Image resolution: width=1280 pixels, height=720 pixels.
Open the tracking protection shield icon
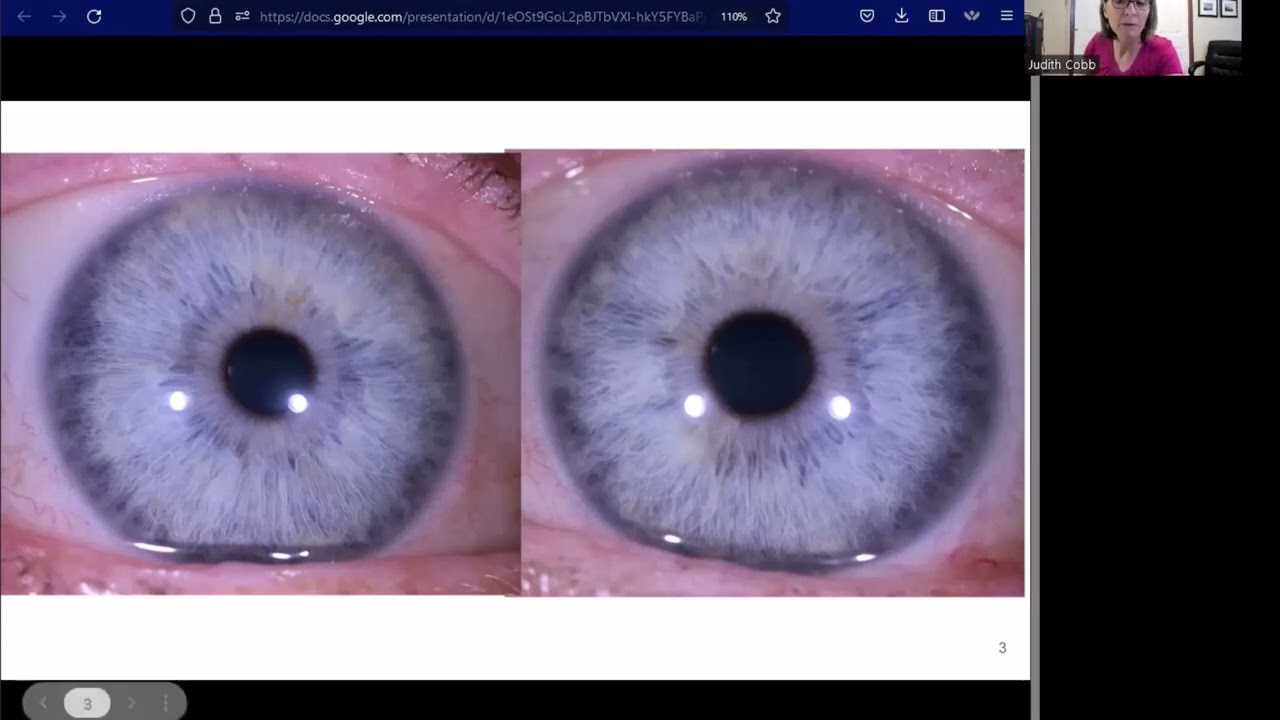point(188,16)
